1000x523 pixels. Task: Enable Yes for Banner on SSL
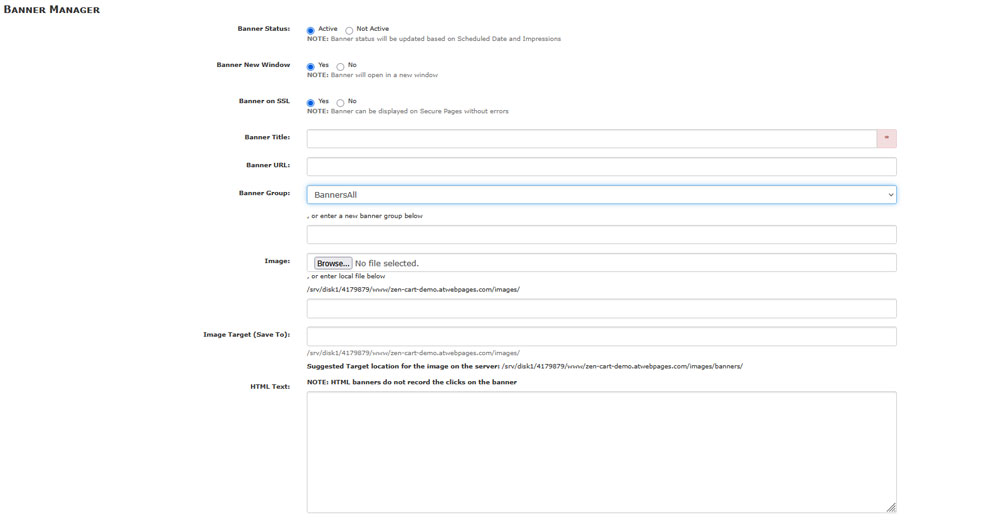tap(311, 103)
